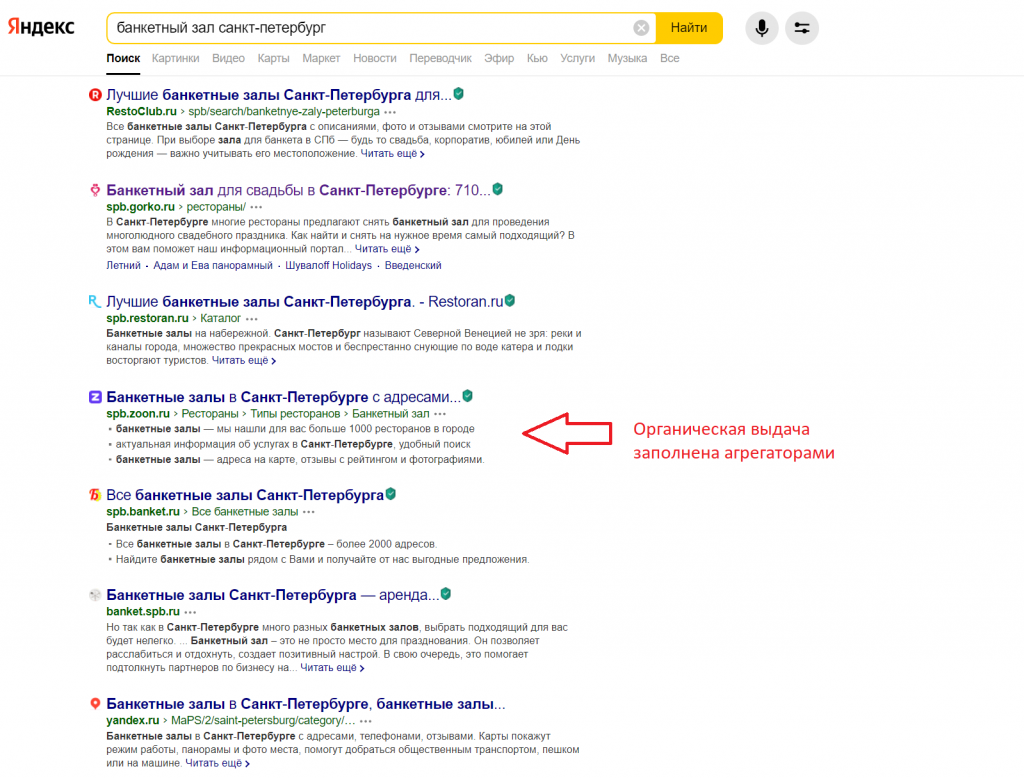Open the three-dots menu for yandex.ru maps result
This screenshot has height=778, width=1024.
click(366, 721)
